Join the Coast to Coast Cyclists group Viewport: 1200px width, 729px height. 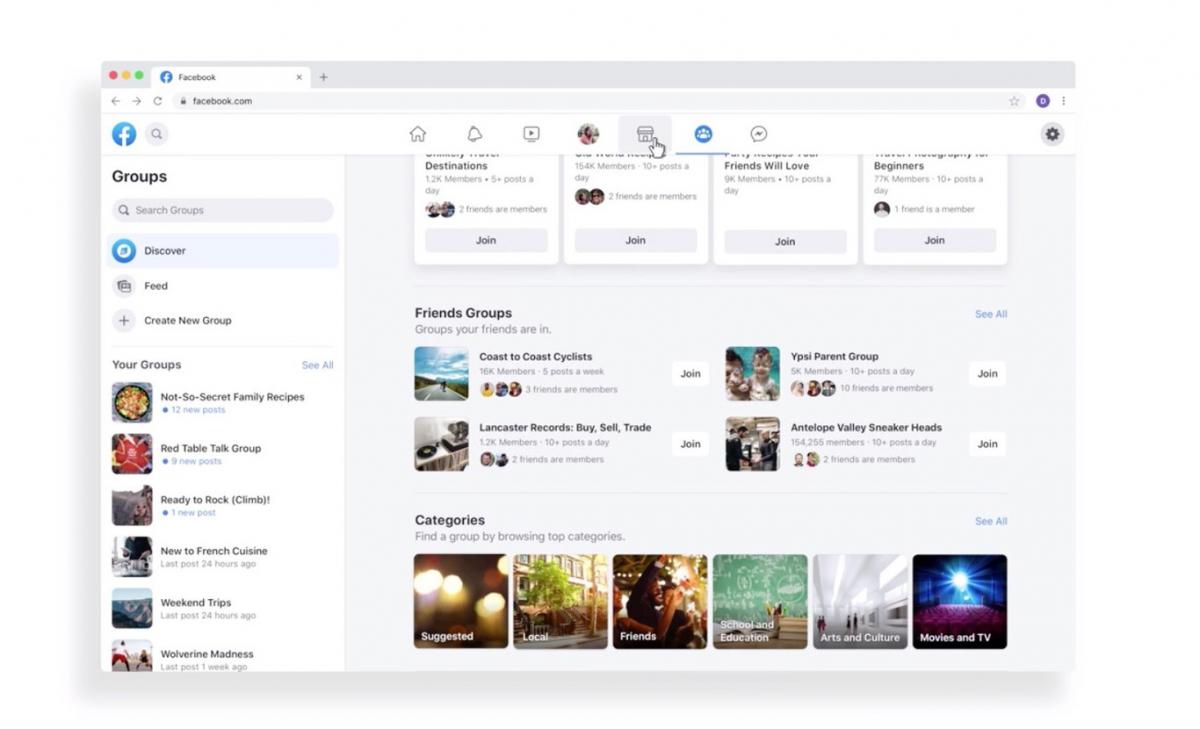690,373
